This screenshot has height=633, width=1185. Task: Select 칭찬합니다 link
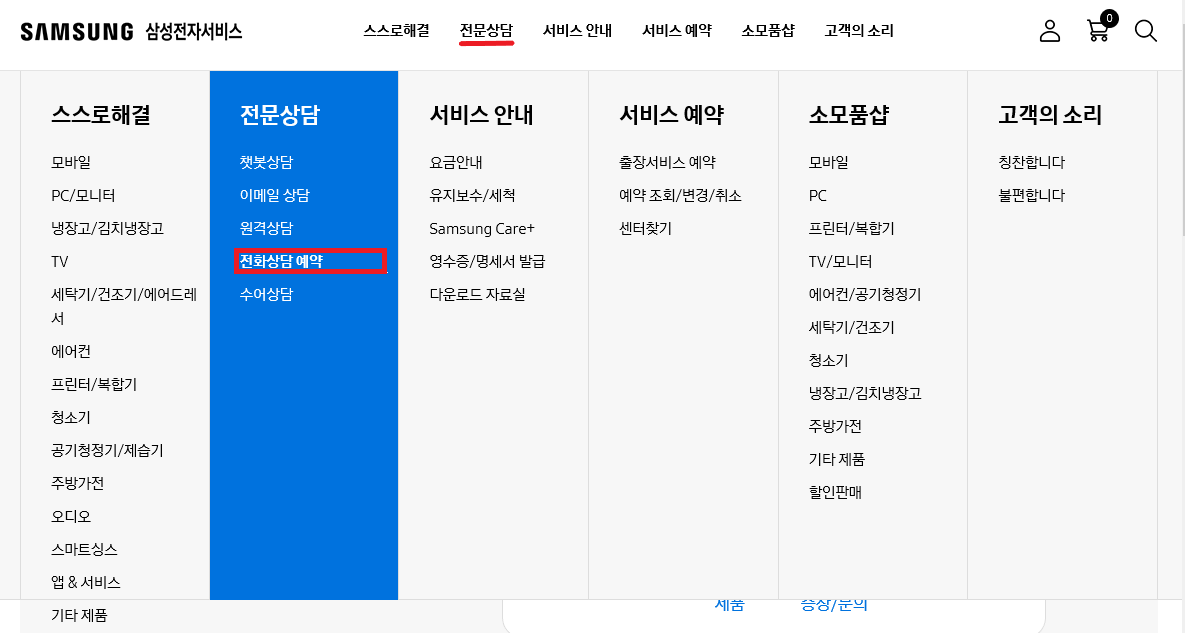pos(1032,162)
